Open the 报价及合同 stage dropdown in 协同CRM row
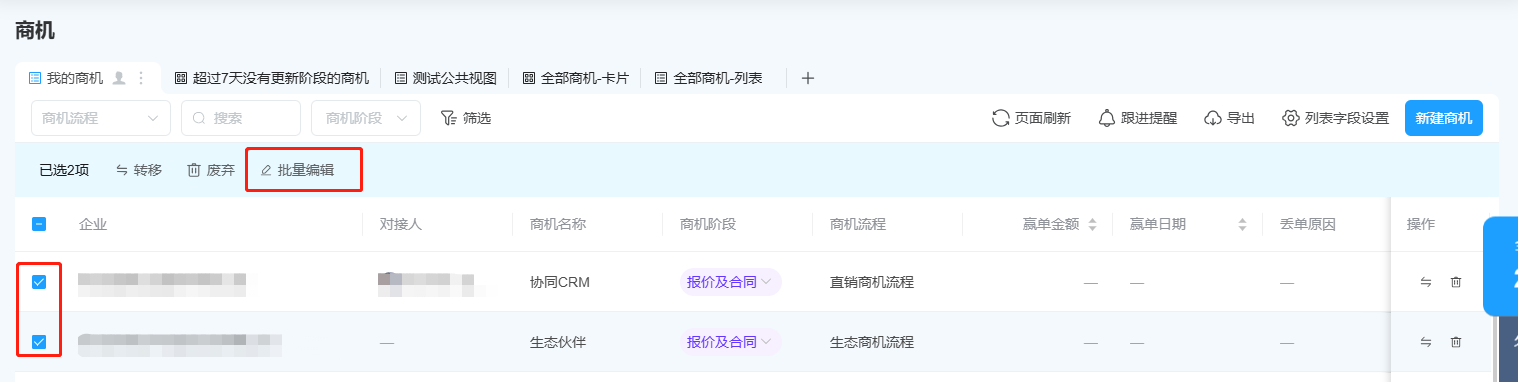 730,282
